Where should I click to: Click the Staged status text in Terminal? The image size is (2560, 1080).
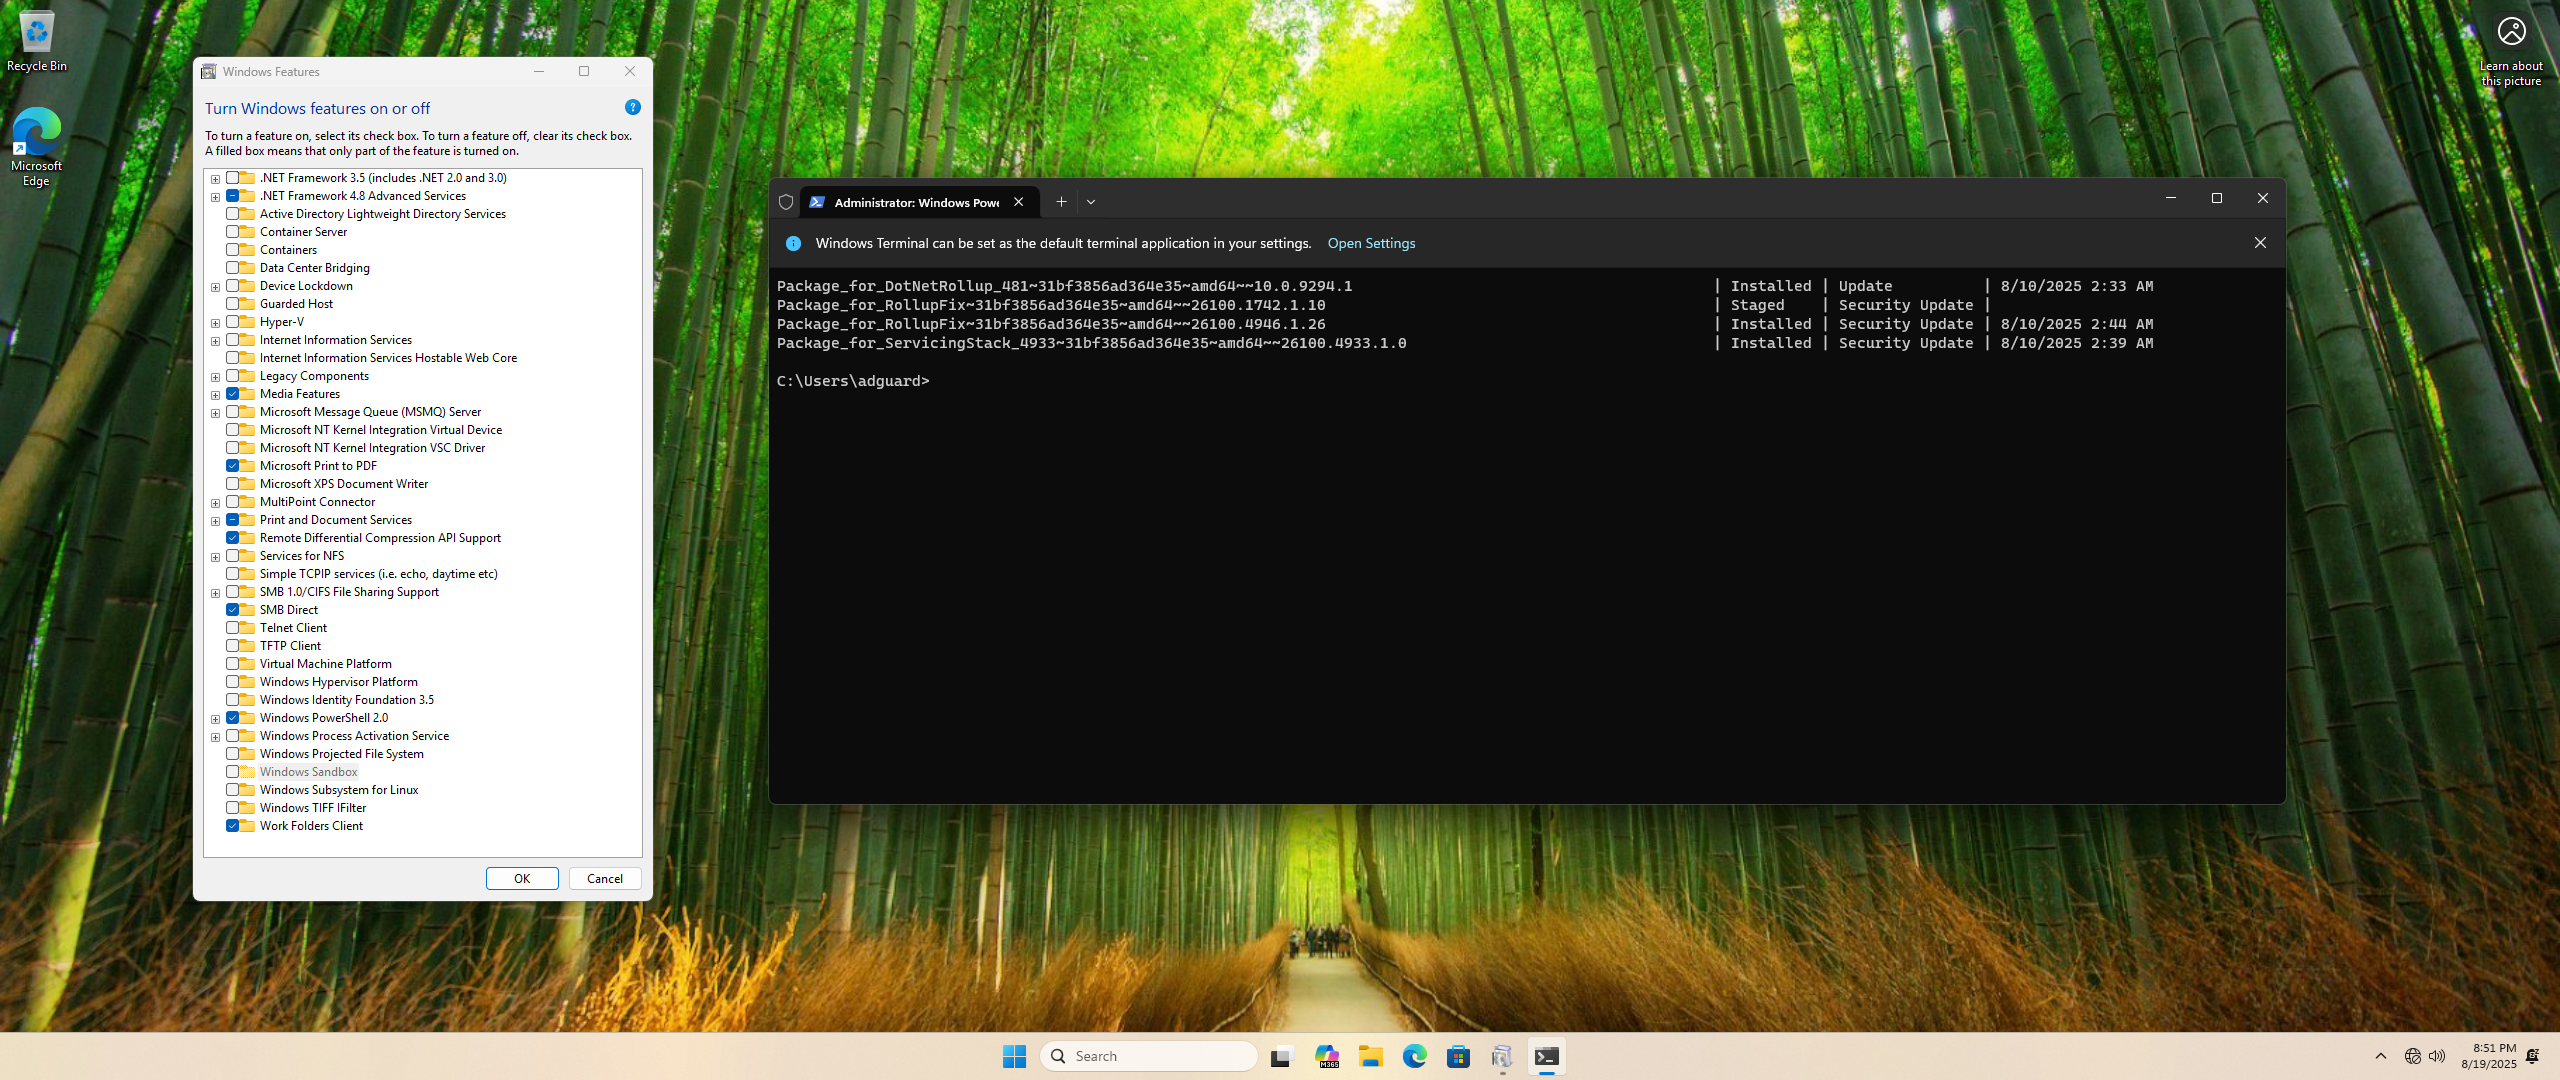pyautogui.click(x=1757, y=305)
